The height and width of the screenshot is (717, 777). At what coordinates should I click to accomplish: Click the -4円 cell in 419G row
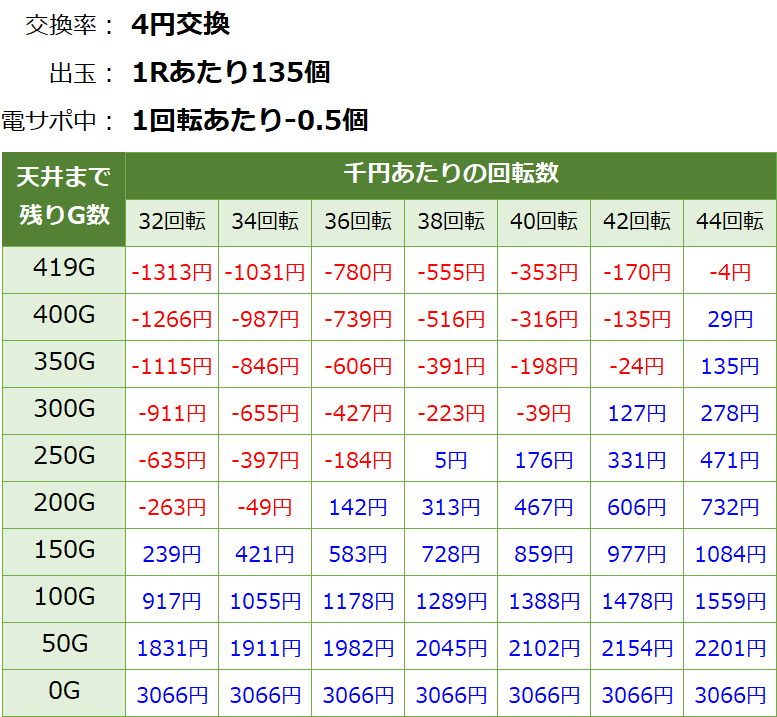tap(730, 272)
